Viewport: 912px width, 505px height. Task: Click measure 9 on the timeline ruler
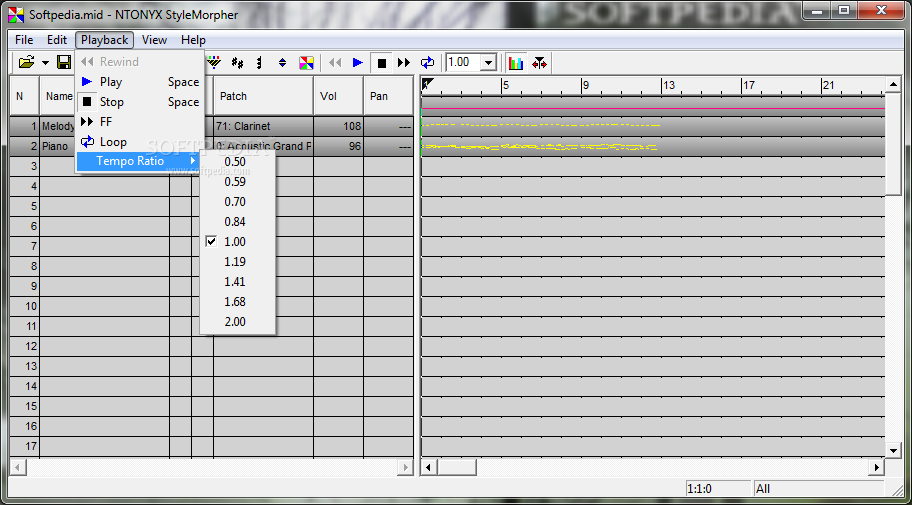click(585, 86)
